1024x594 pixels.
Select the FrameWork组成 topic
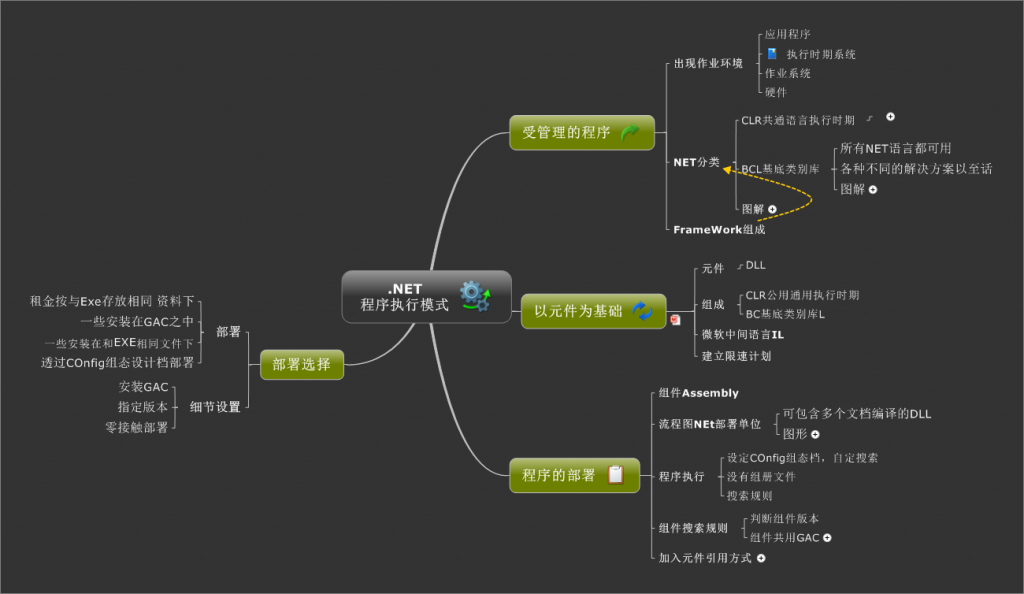click(718, 229)
